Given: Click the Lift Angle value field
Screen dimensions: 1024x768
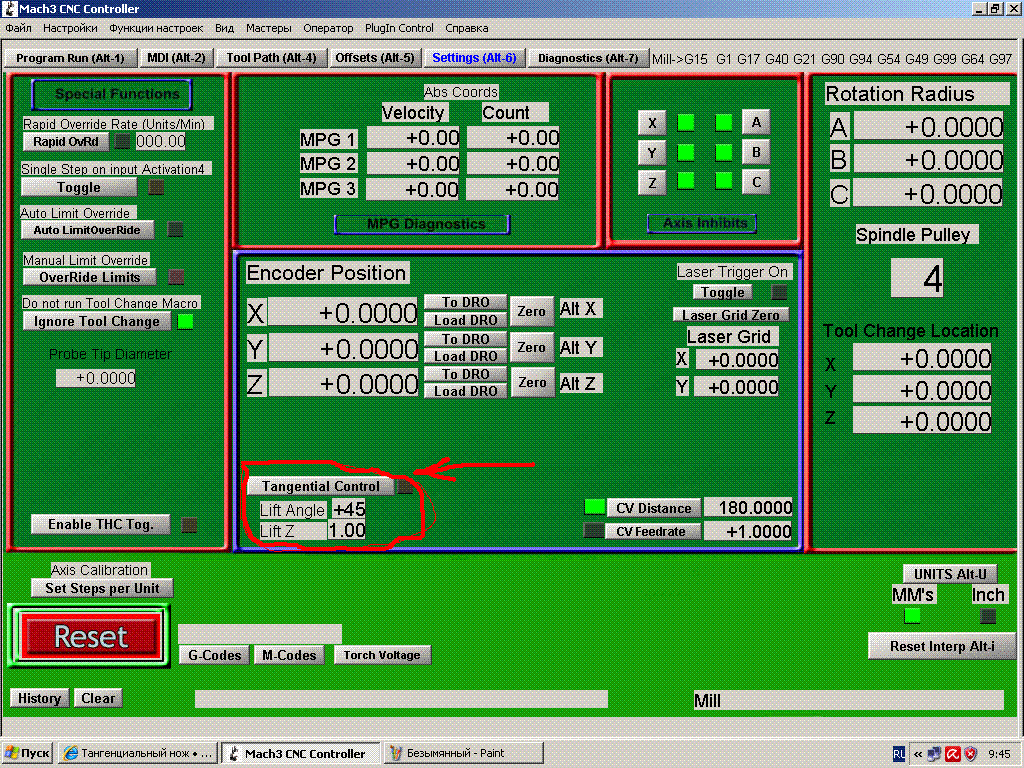Looking at the screenshot, I should tap(349, 509).
